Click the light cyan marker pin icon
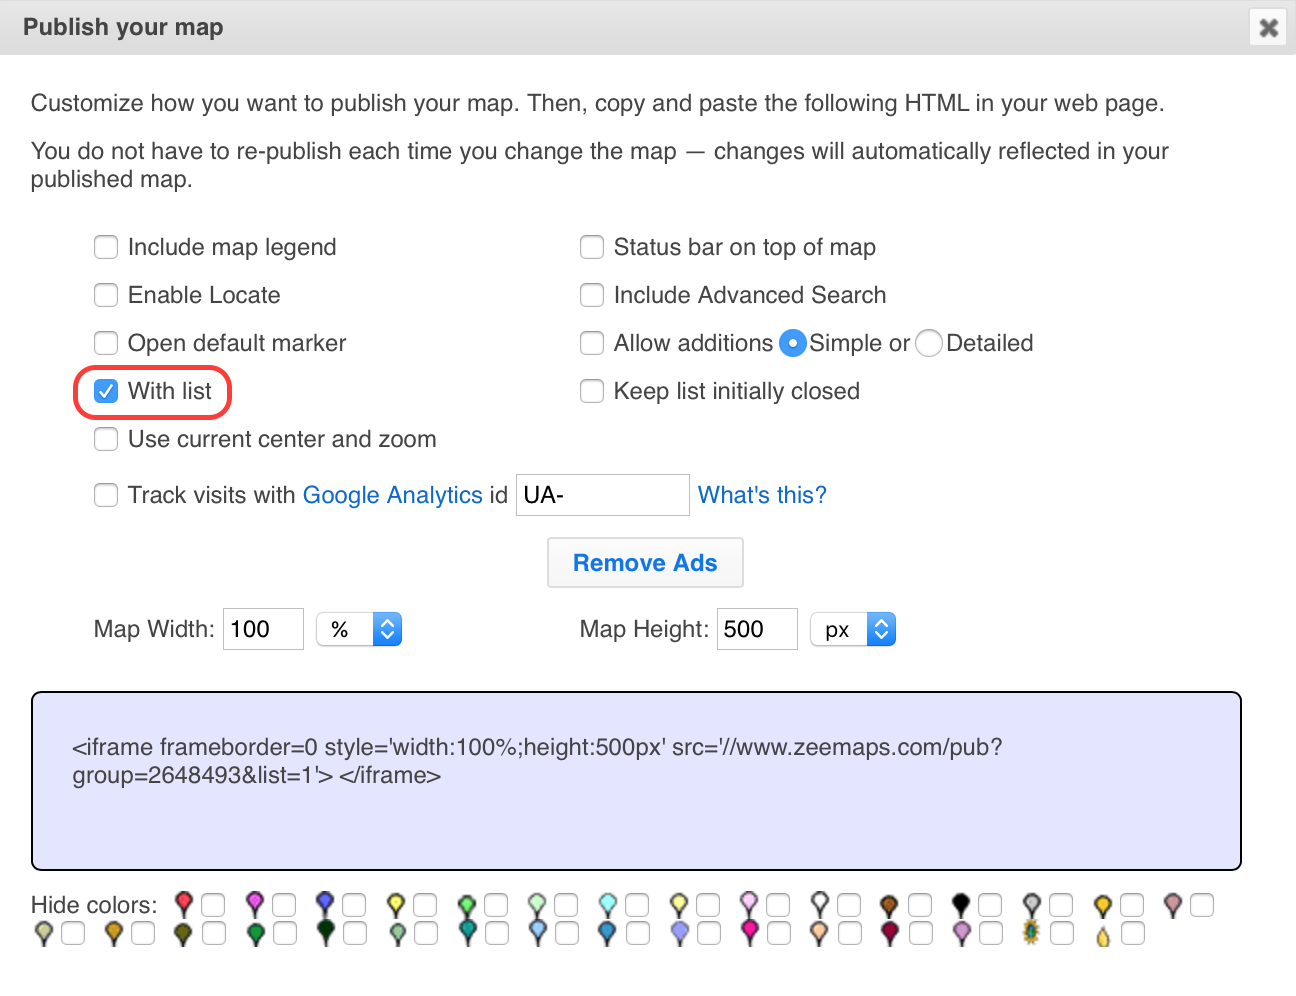Viewport: 1296px width, 996px height. tap(608, 904)
